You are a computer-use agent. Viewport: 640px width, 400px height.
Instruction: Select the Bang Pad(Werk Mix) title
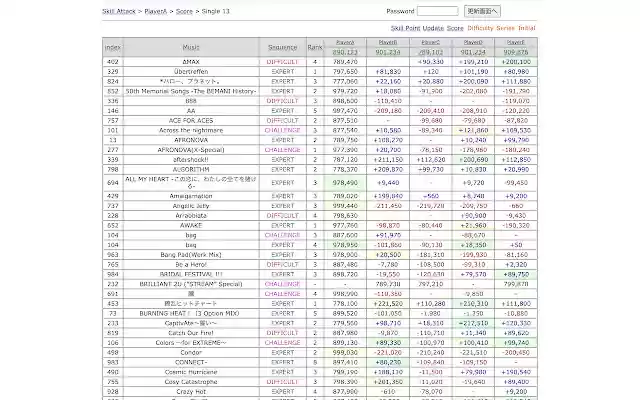coord(191,255)
